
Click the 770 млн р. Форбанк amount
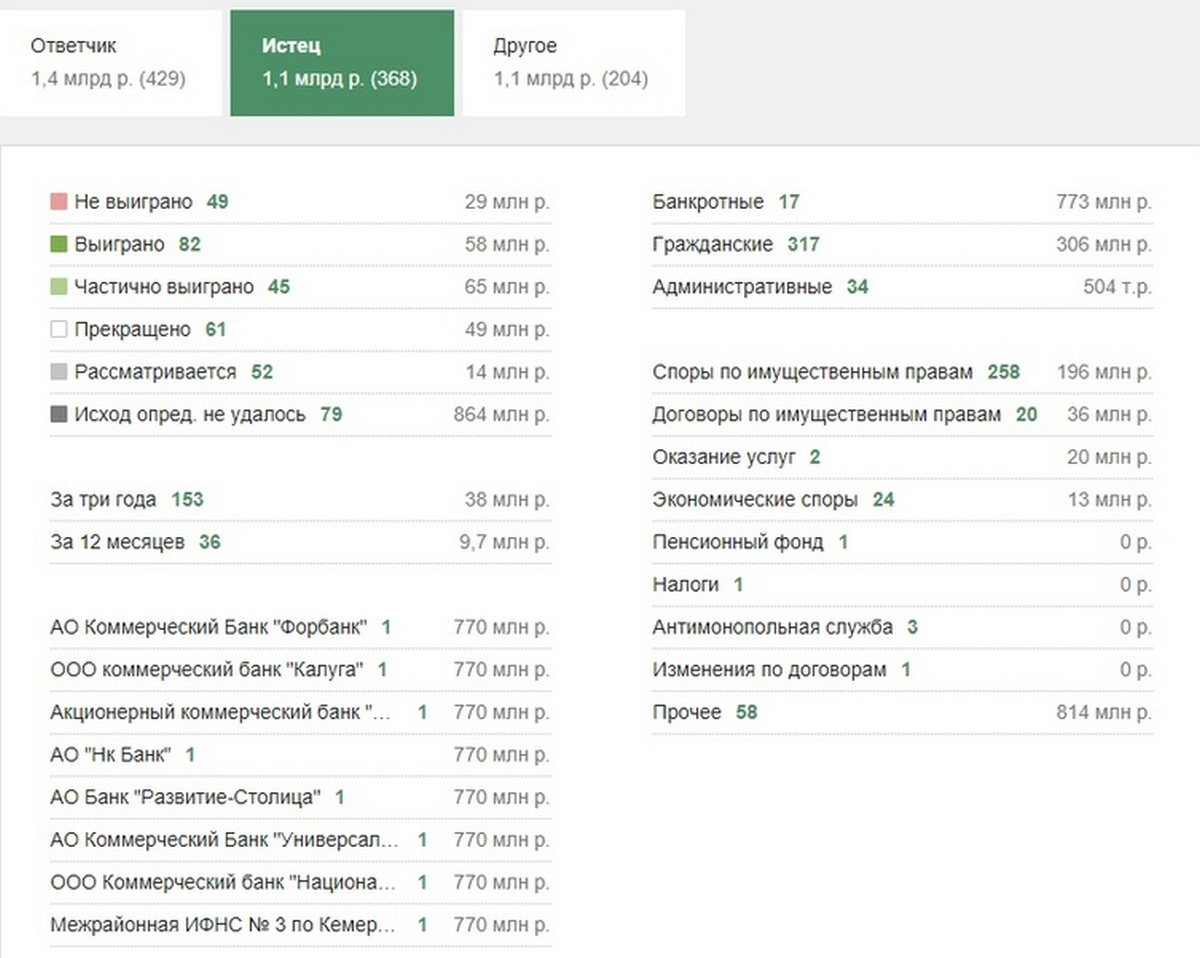tap(502, 627)
